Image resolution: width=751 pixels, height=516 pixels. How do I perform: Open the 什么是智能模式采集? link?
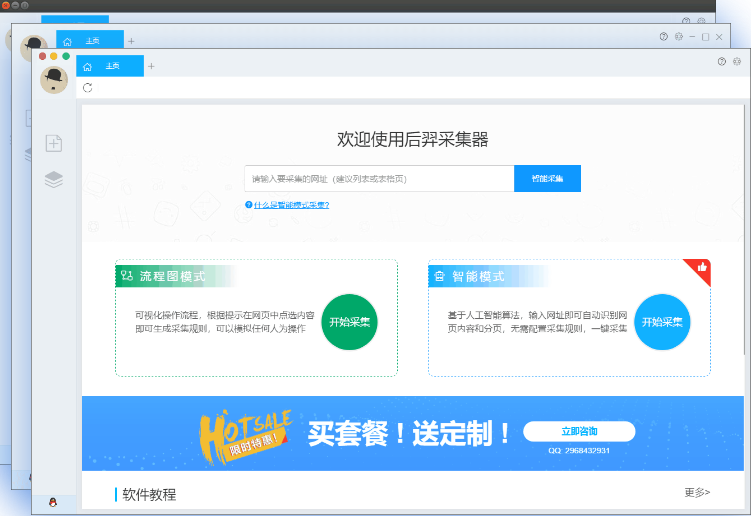(x=291, y=205)
